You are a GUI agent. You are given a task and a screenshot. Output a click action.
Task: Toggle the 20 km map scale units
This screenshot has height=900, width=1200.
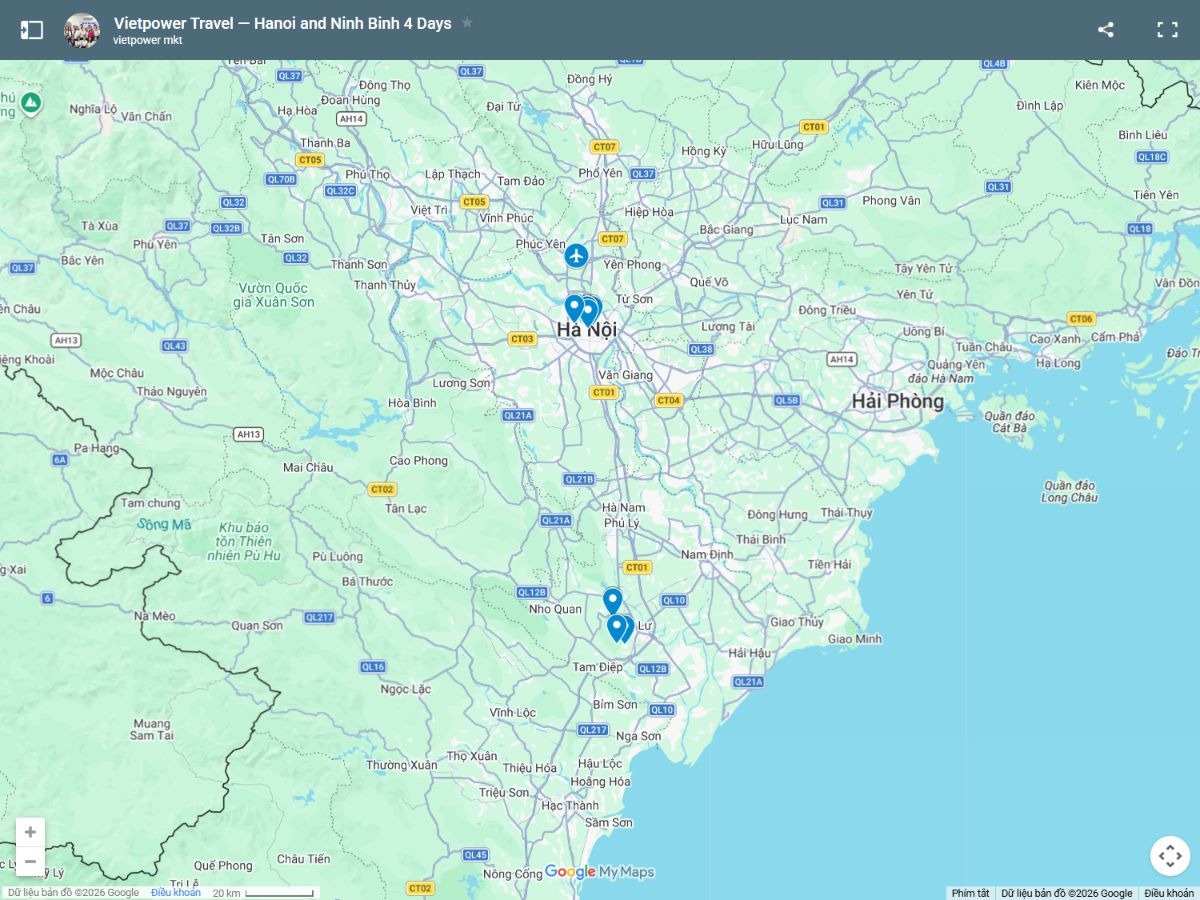click(264, 893)
